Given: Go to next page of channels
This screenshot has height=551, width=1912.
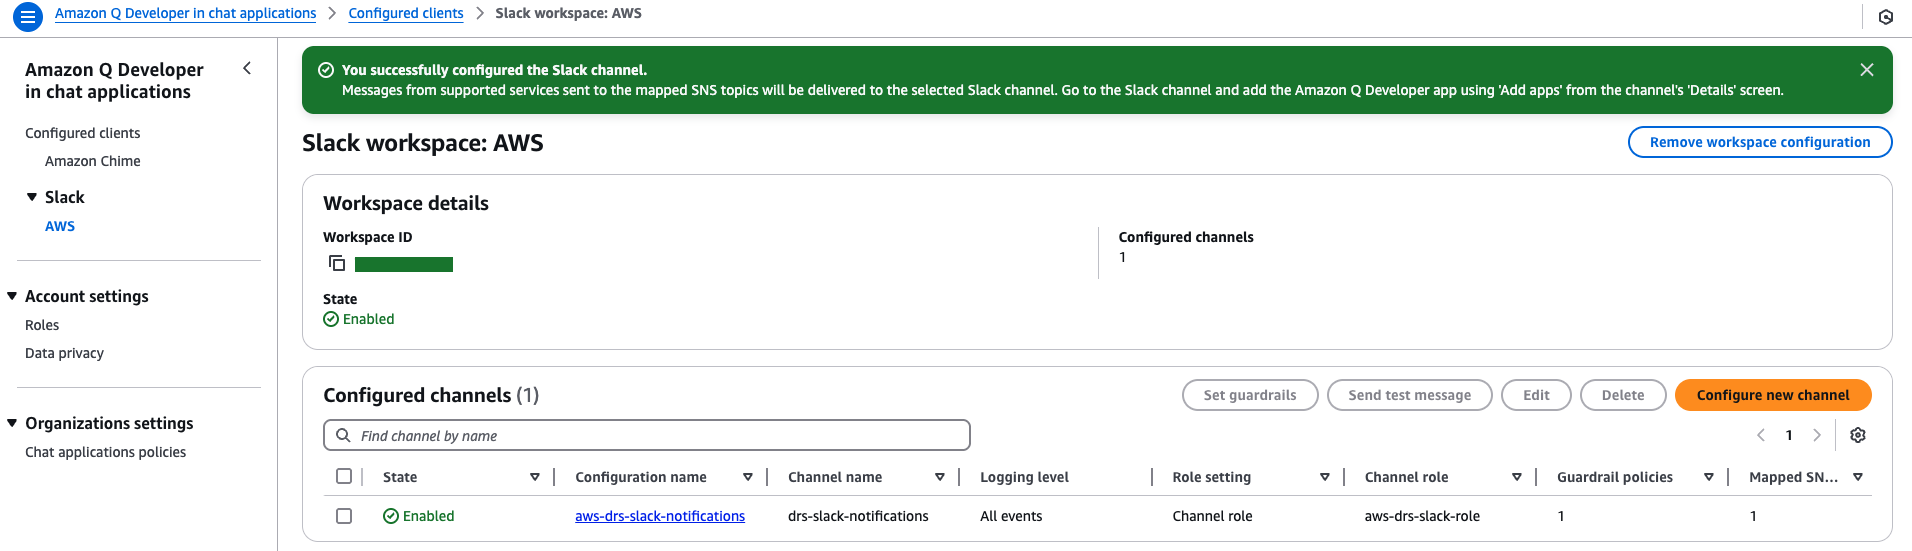Looking at the screenshot, I should click(1817, 436).
